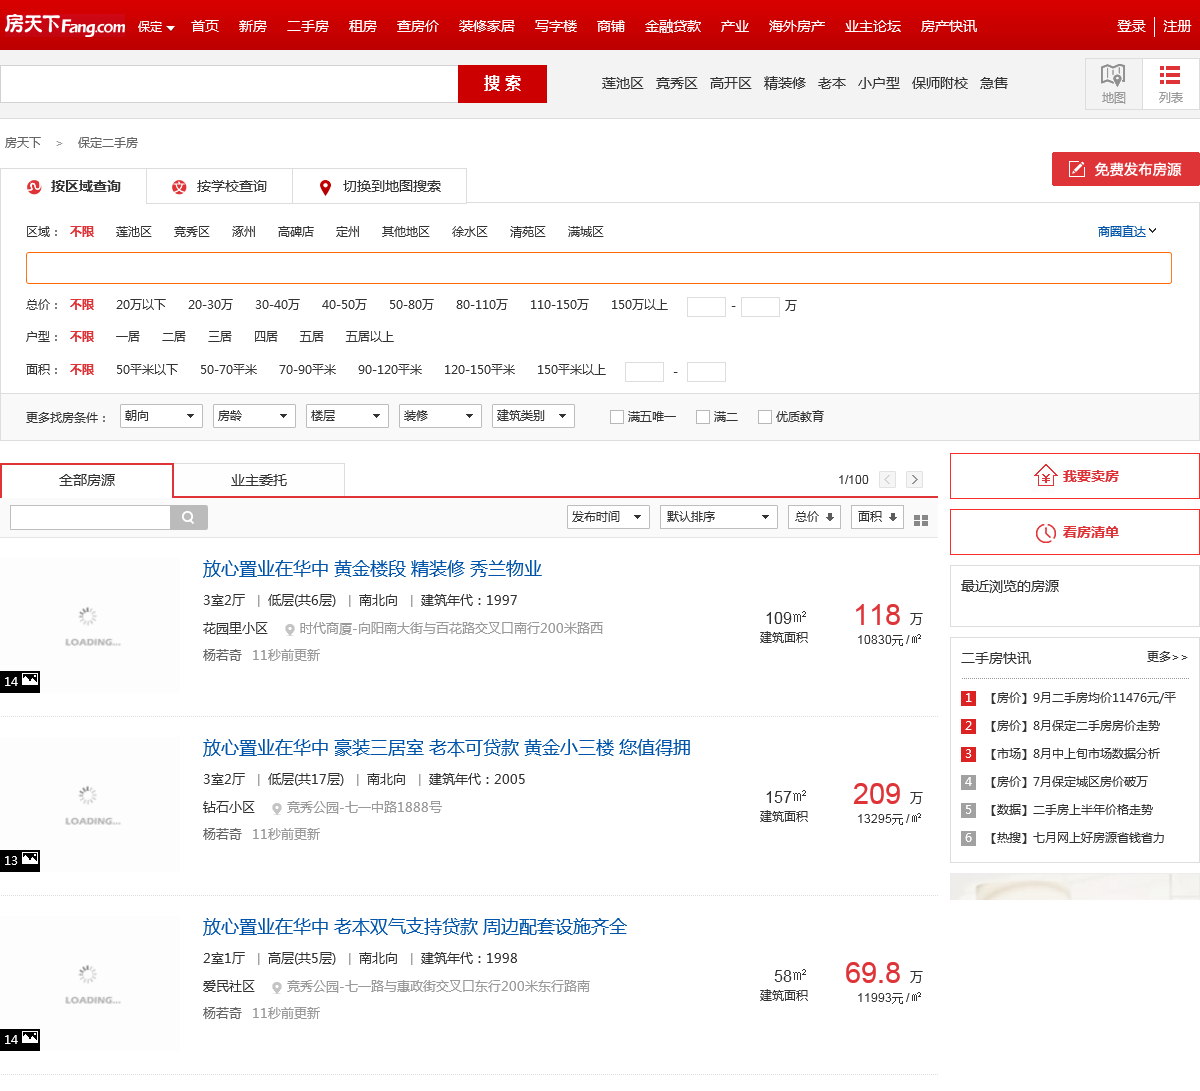Open 钻石小区 community link

228,807
